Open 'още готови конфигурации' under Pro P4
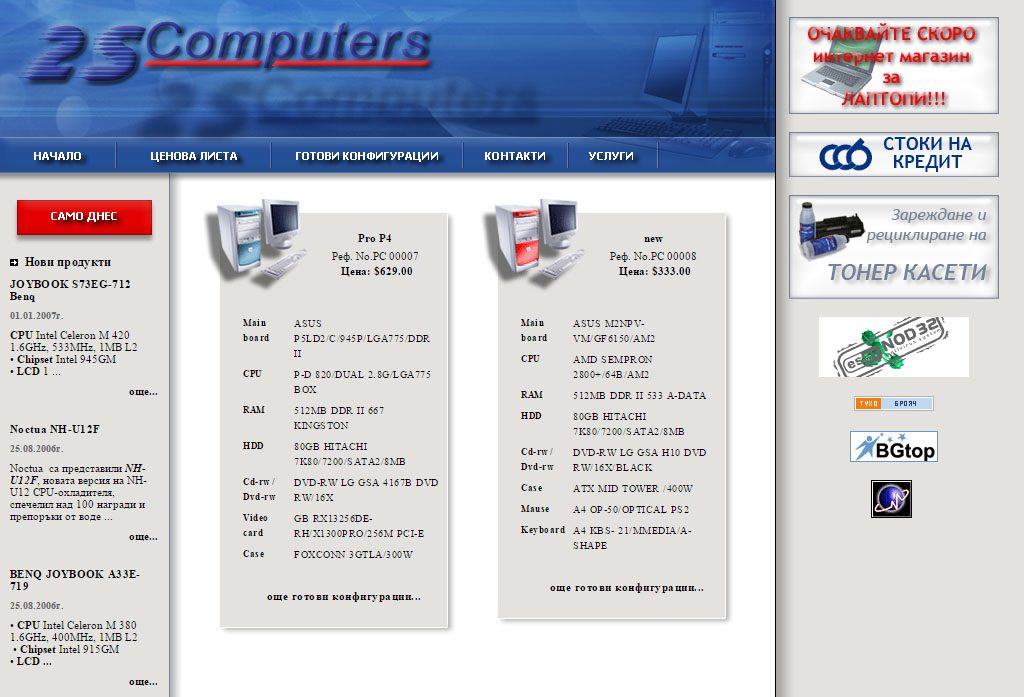This screenshot has height=697, width=1024. 344,597
